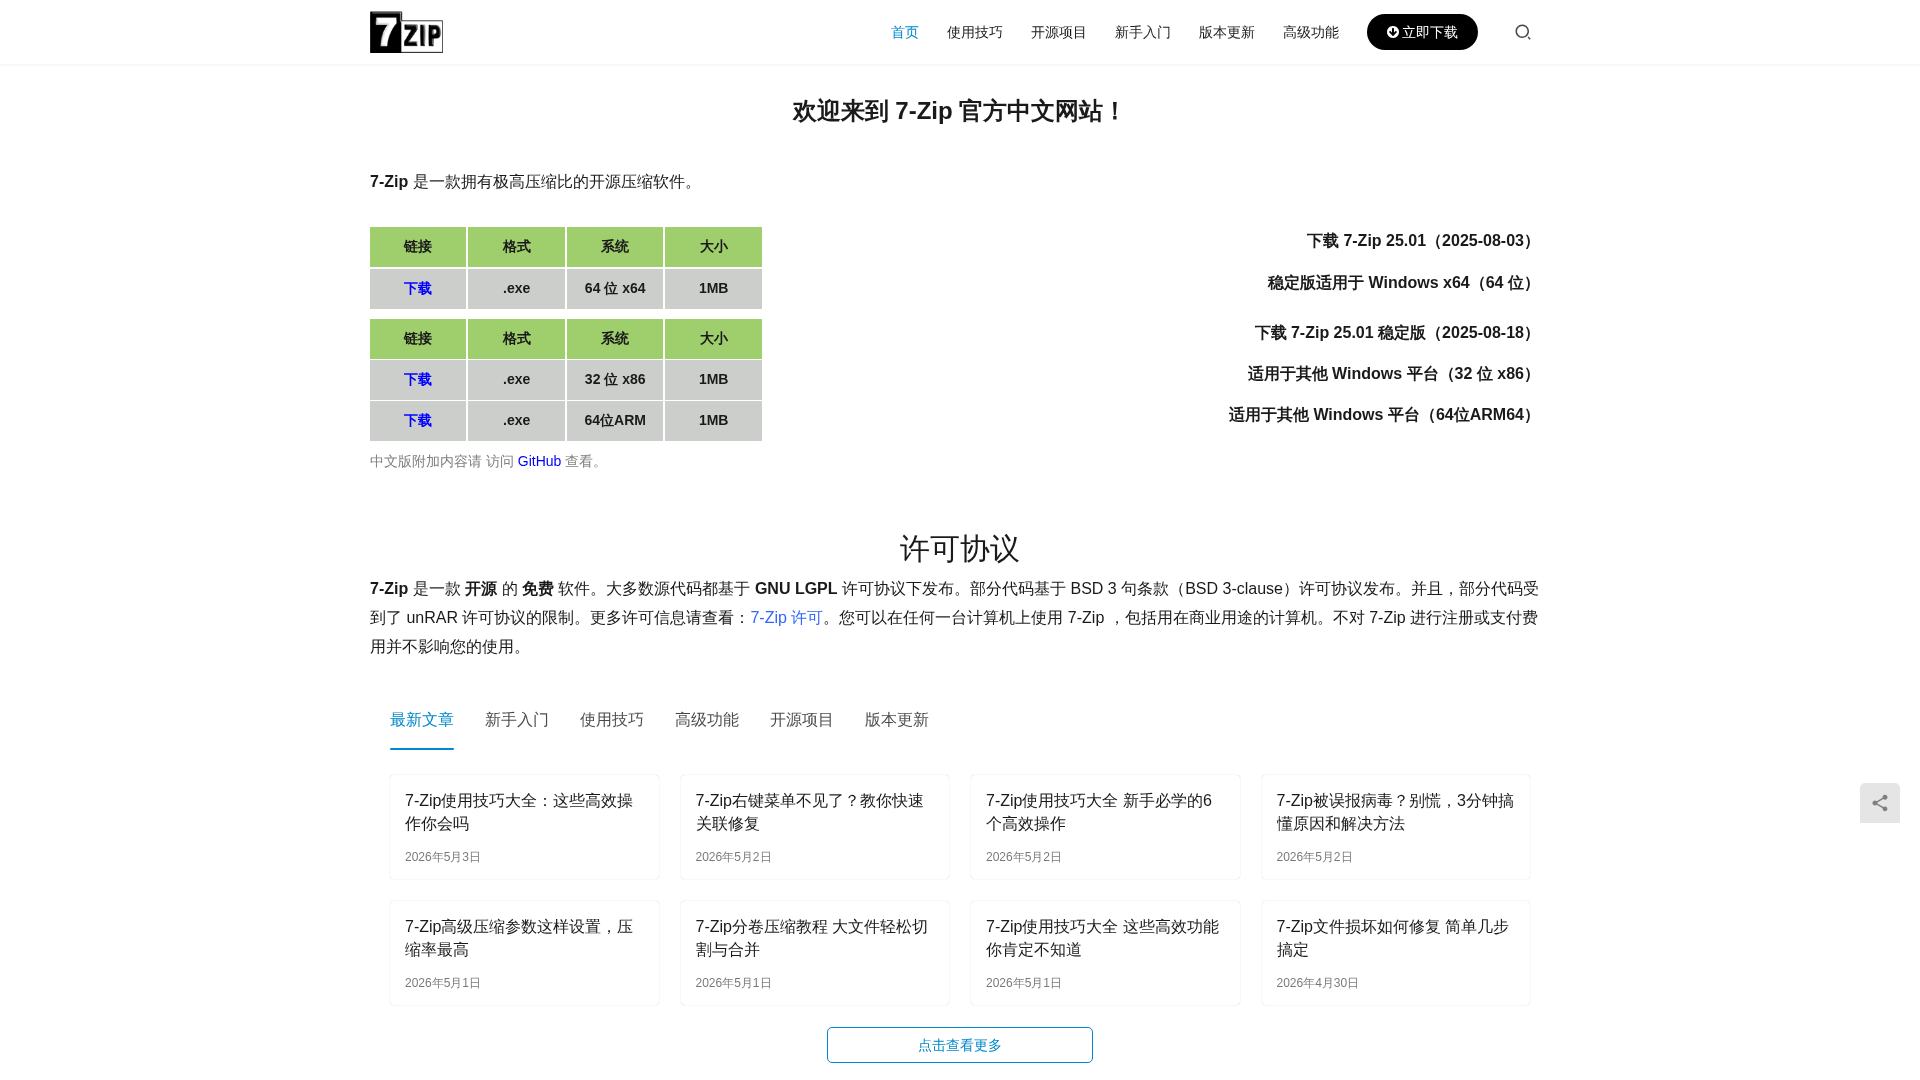This screenshot has height=1080, width=1920.
Task: Open article 7-Zip右键菜单不见了
Action: pos(810,812)
